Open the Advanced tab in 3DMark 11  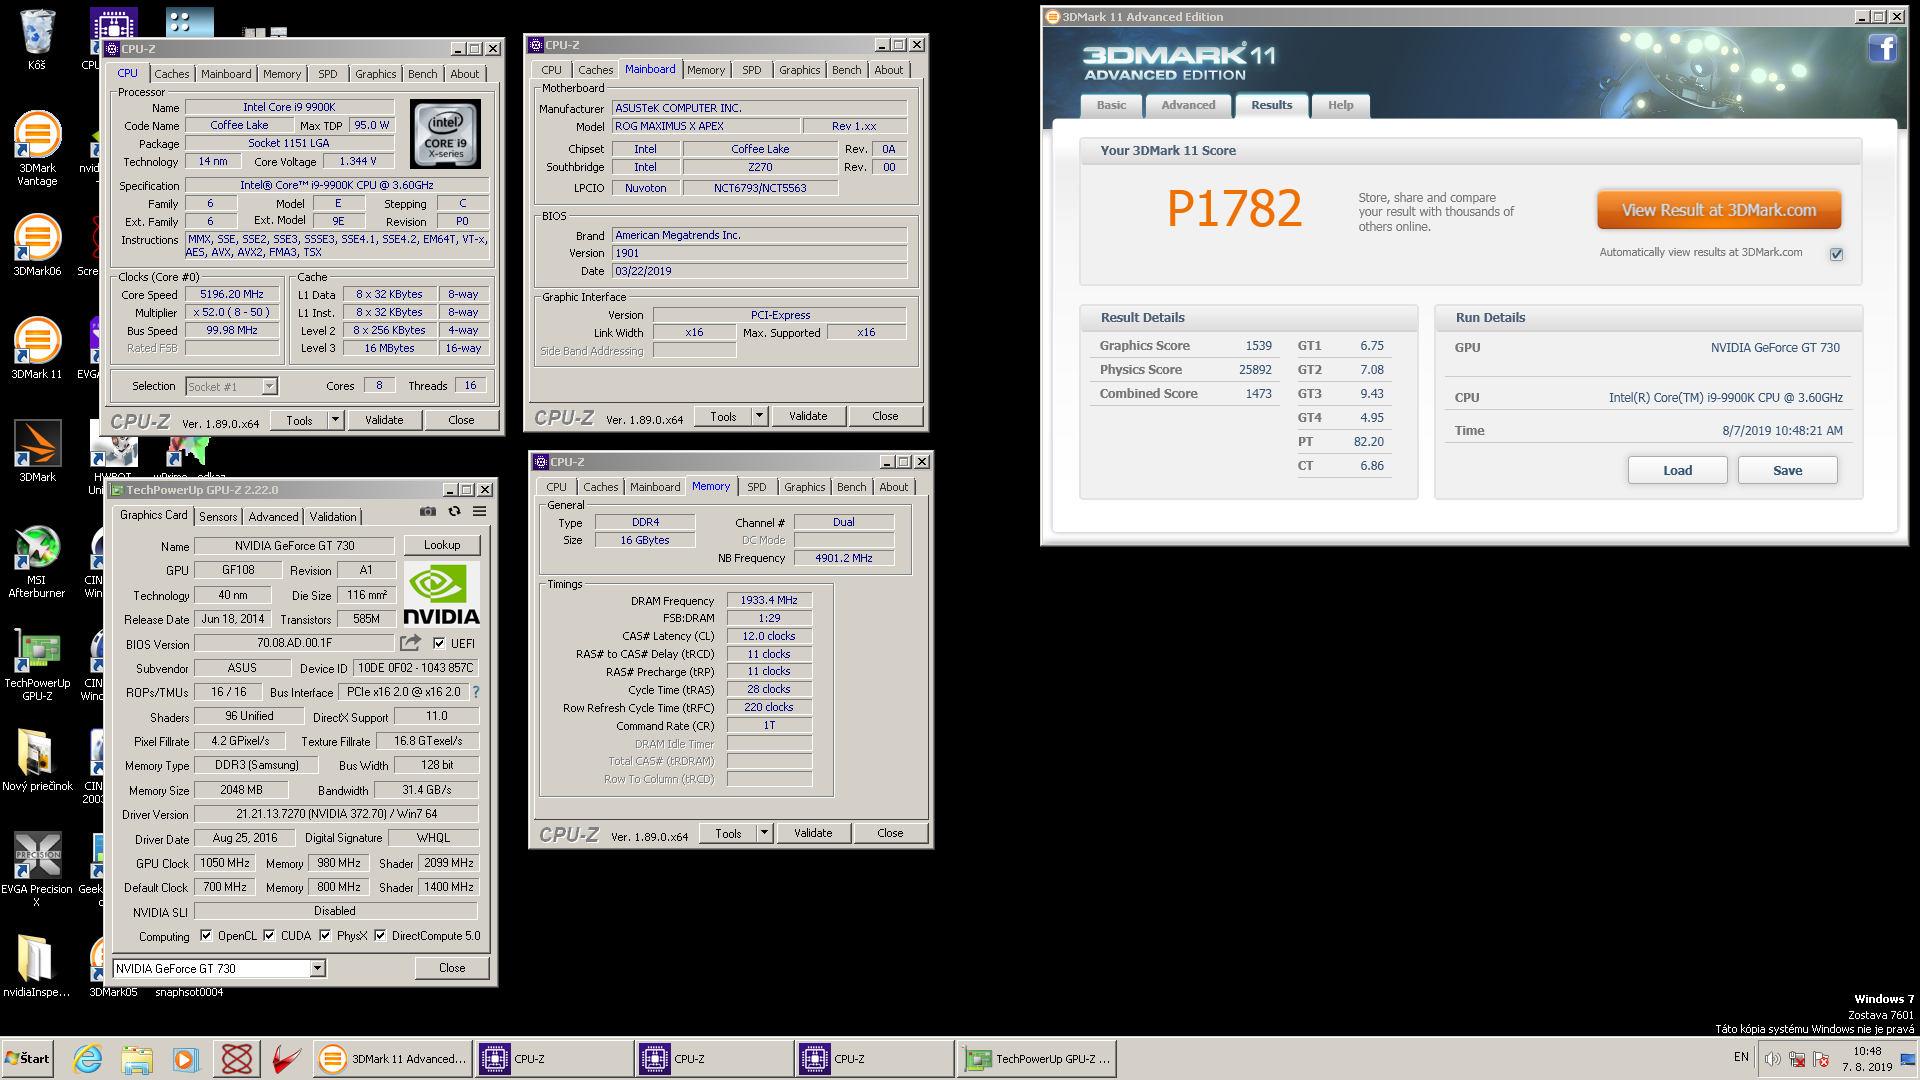[x=1188, y=105]
